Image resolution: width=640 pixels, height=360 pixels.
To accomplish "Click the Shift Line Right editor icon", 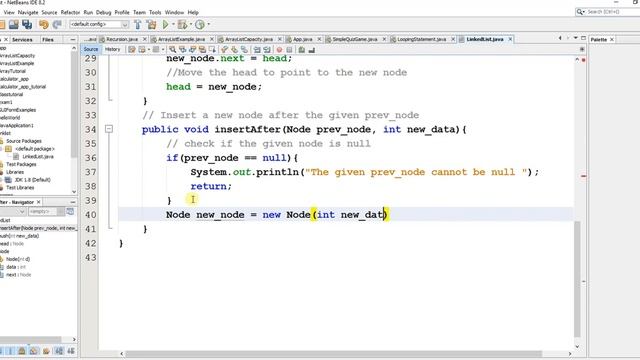I will (x=267, y=49).
